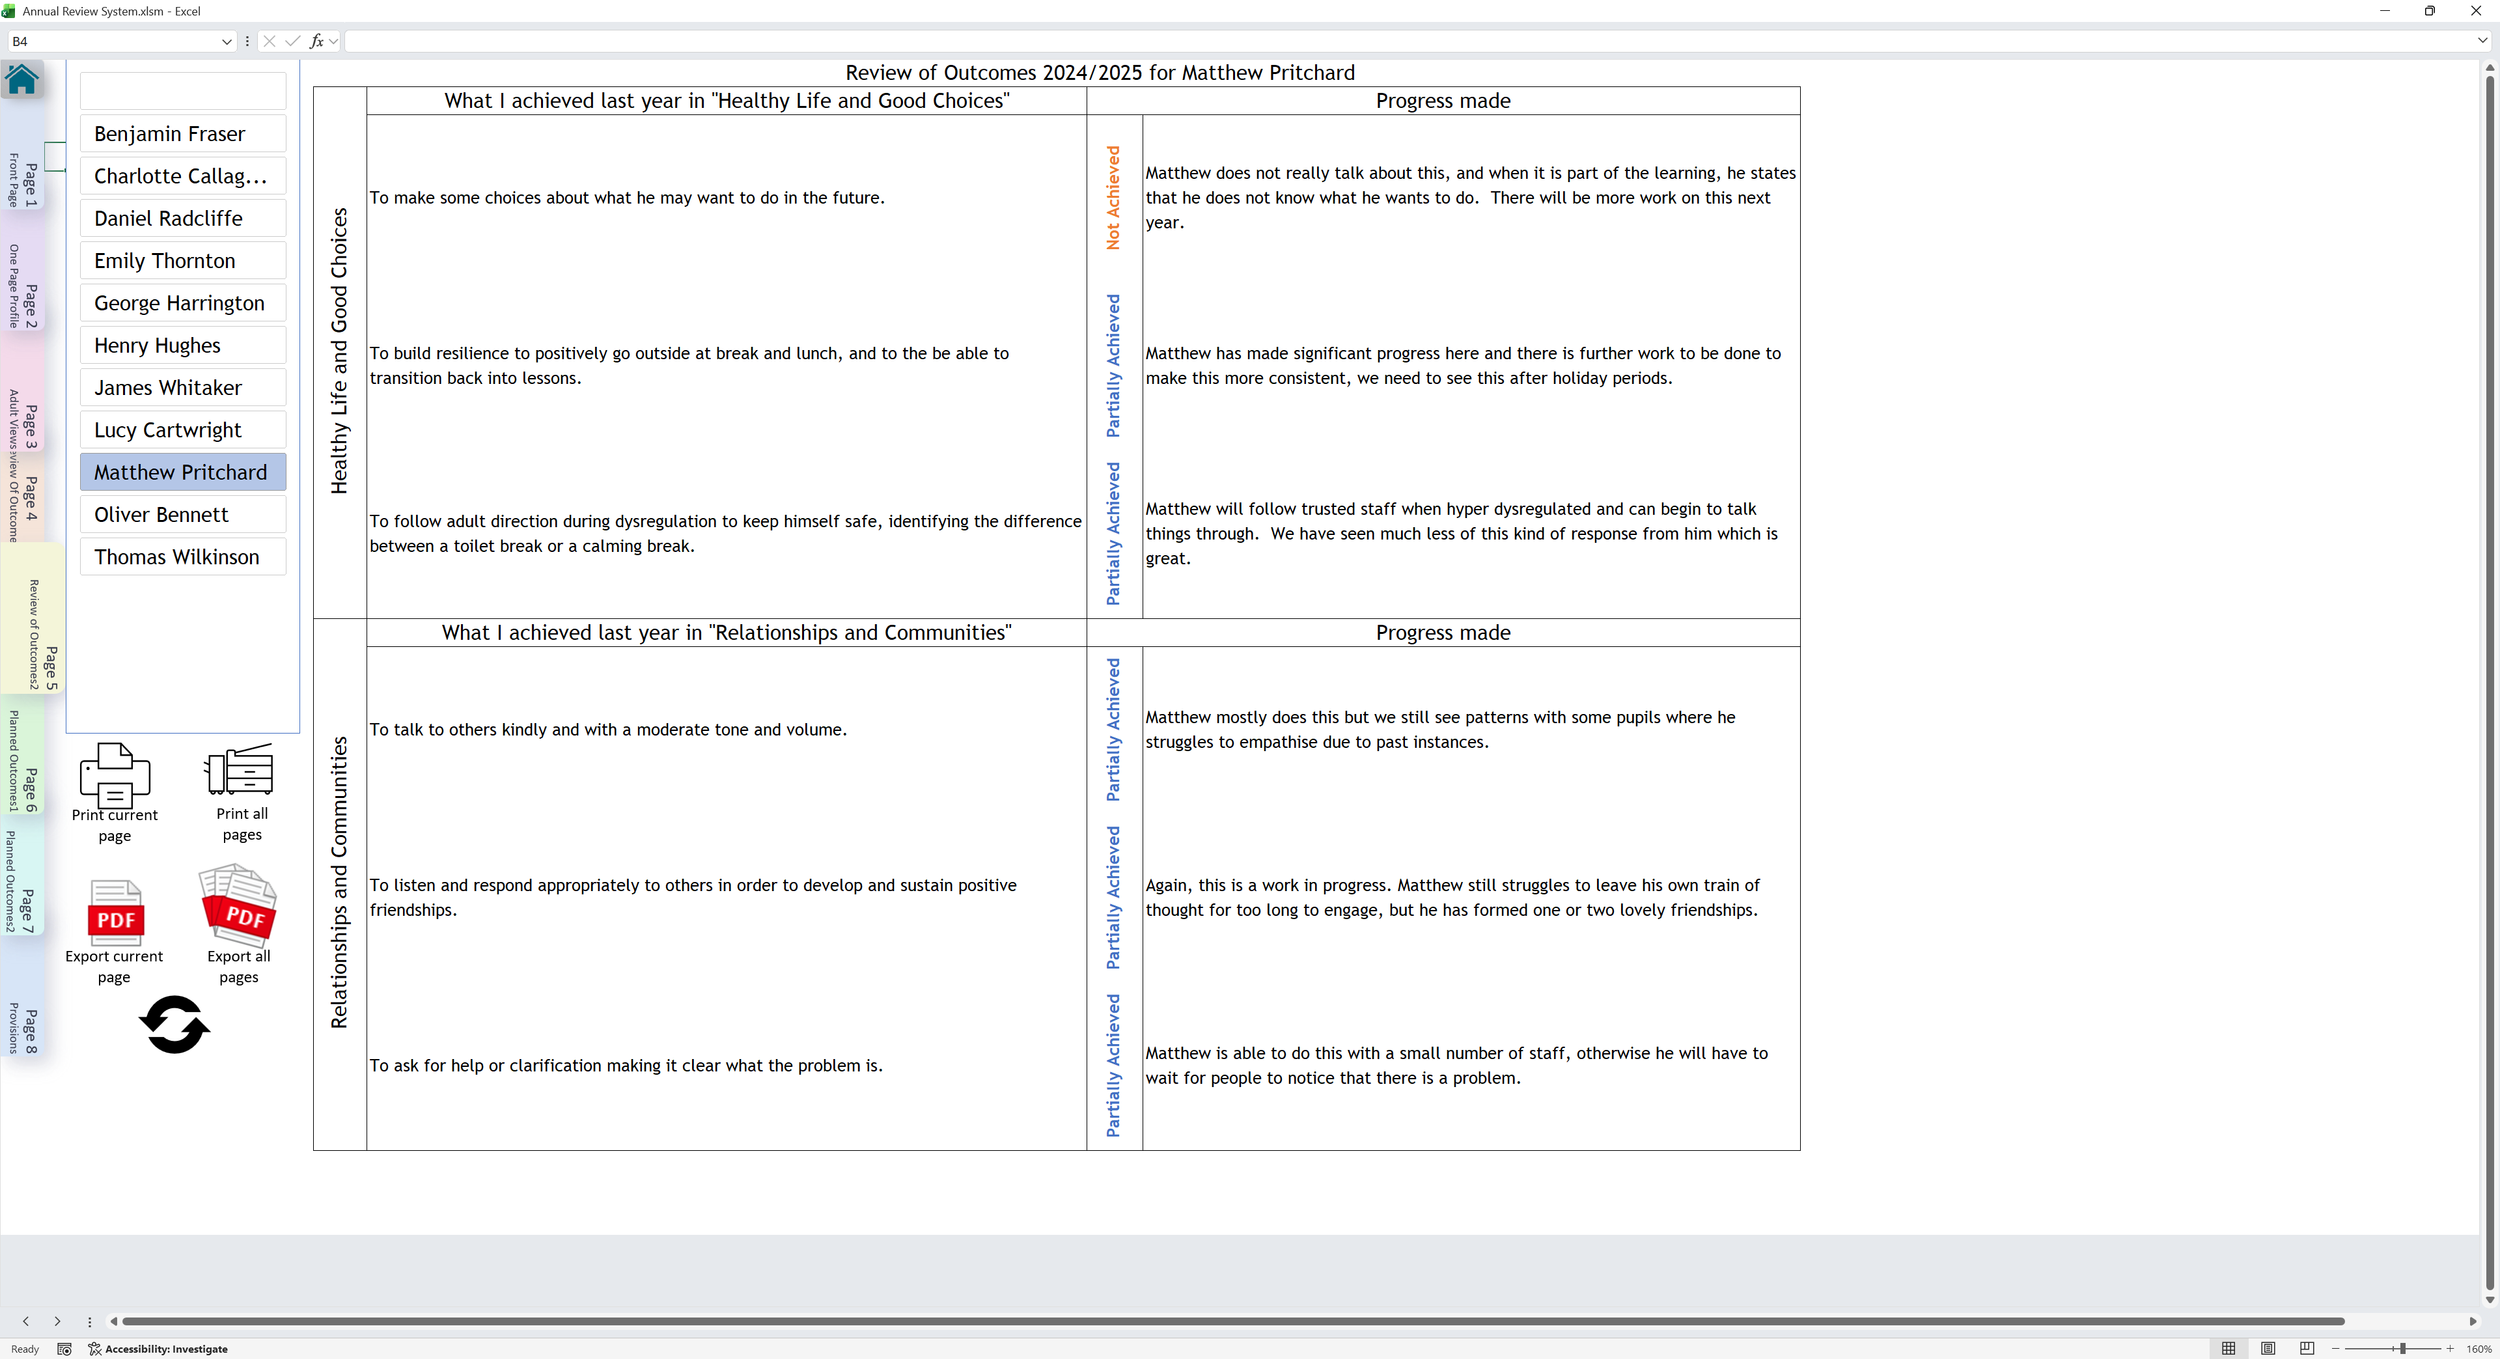Click the vertical scrollbar on the right
The width and height of the screenshot is (2500, 1359).
[x=2490, y=683]
